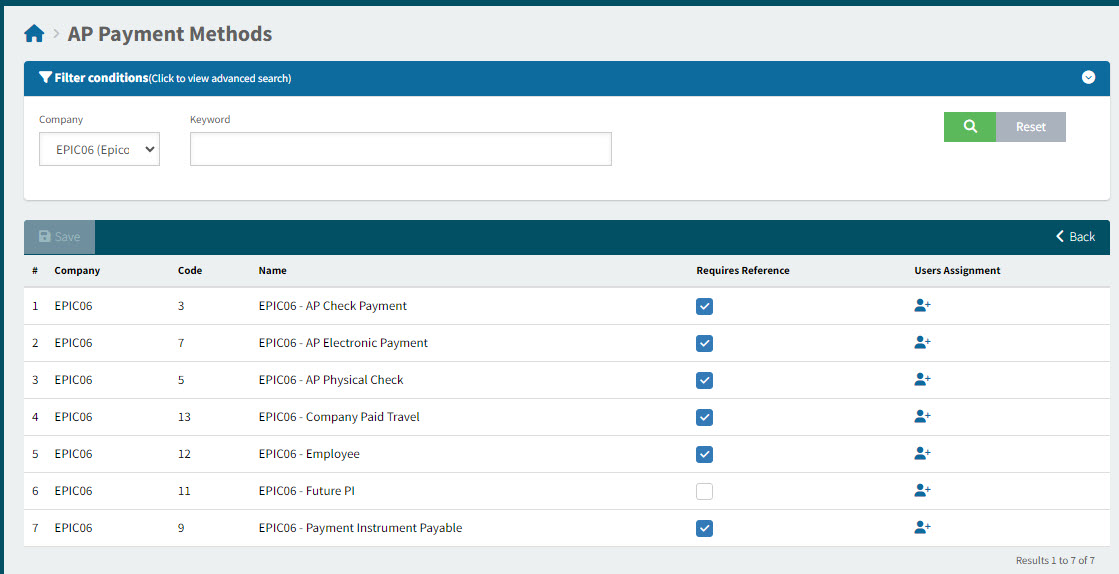
Task: Open user assignment for Company Paid Travel
Action: 922,417
